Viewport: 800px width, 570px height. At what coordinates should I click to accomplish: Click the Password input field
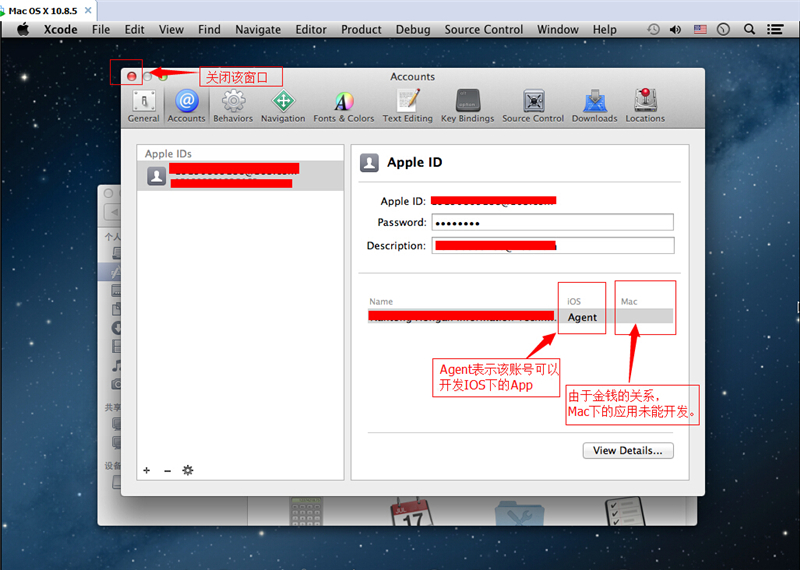[553, 222]
